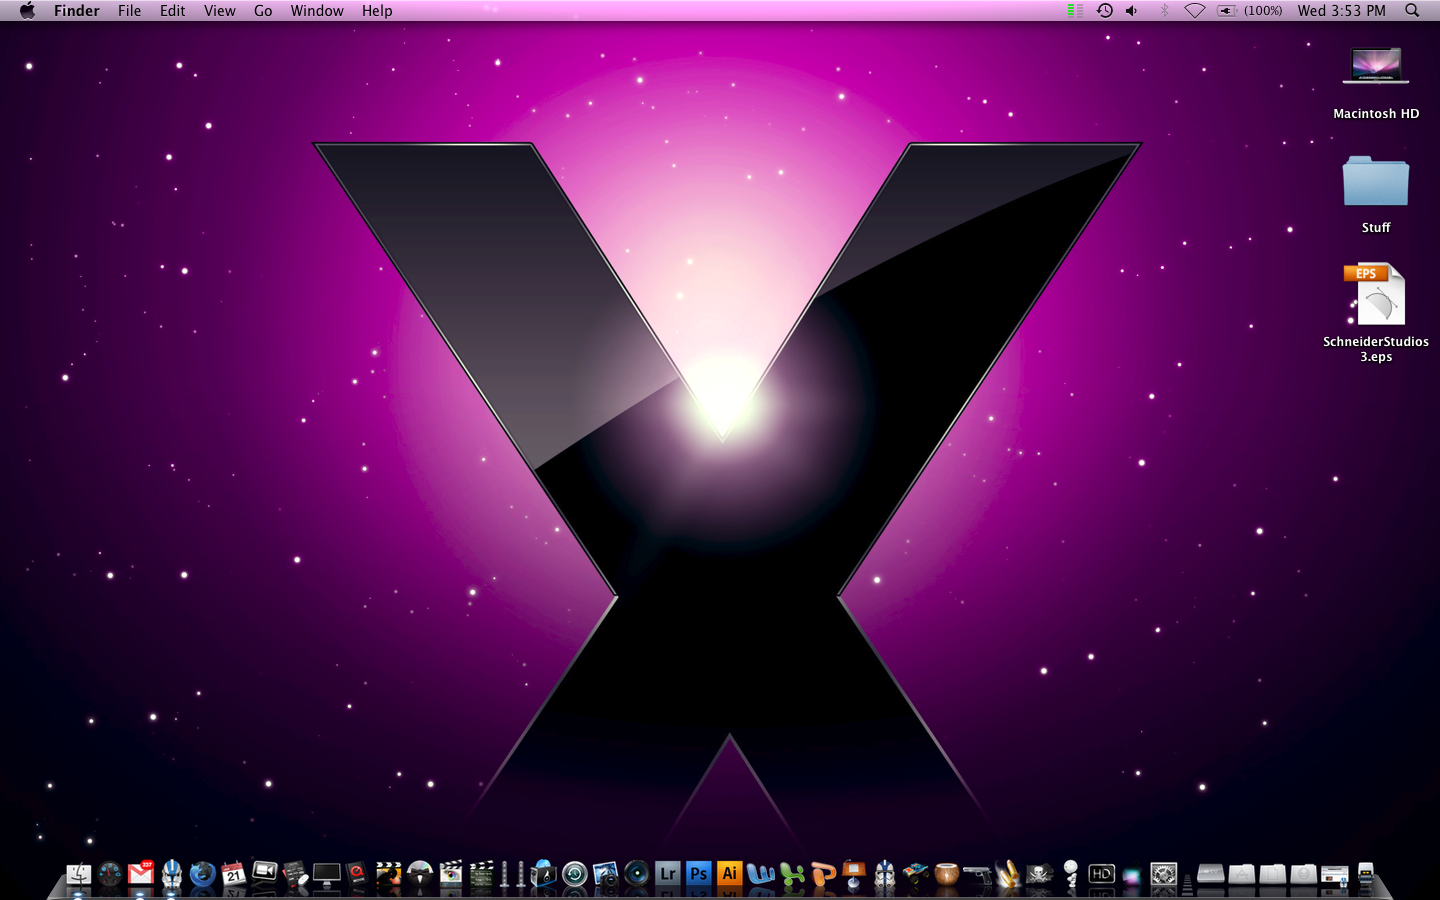Open Microsoft PowerPoint orange P icon
The image size is (1440, 900).
pyautogui.click(x=823, y=874)
